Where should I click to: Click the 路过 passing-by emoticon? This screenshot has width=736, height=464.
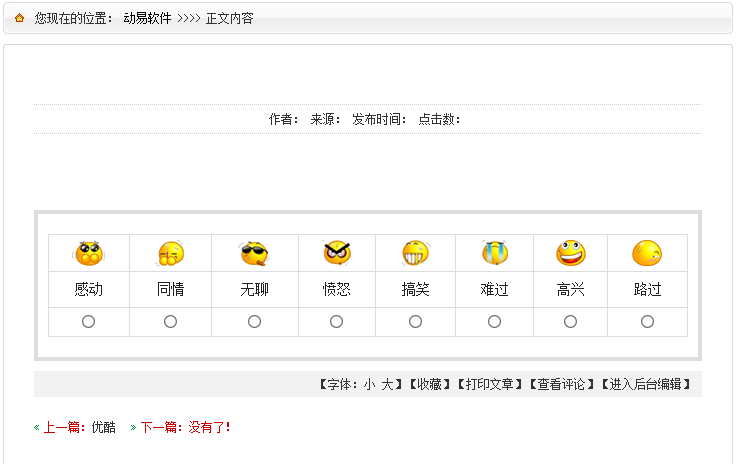click(x=647, y=253)
